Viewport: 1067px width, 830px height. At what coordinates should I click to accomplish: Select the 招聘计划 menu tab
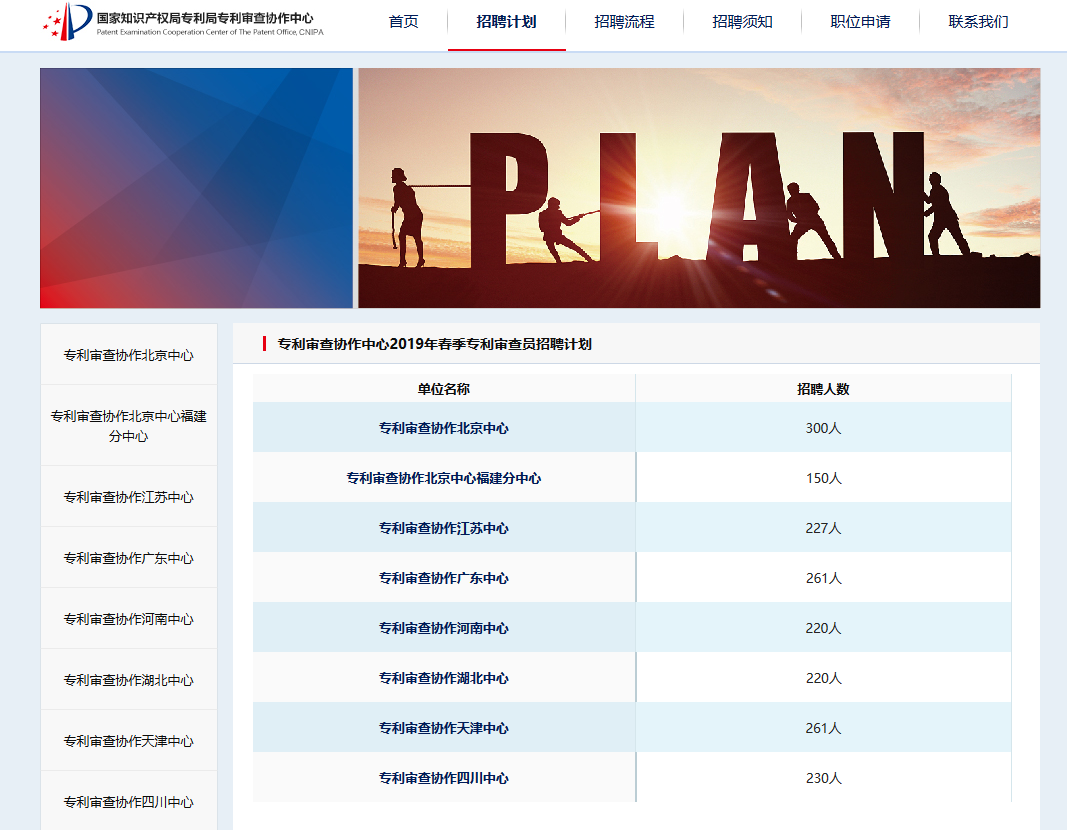(506, 22)
